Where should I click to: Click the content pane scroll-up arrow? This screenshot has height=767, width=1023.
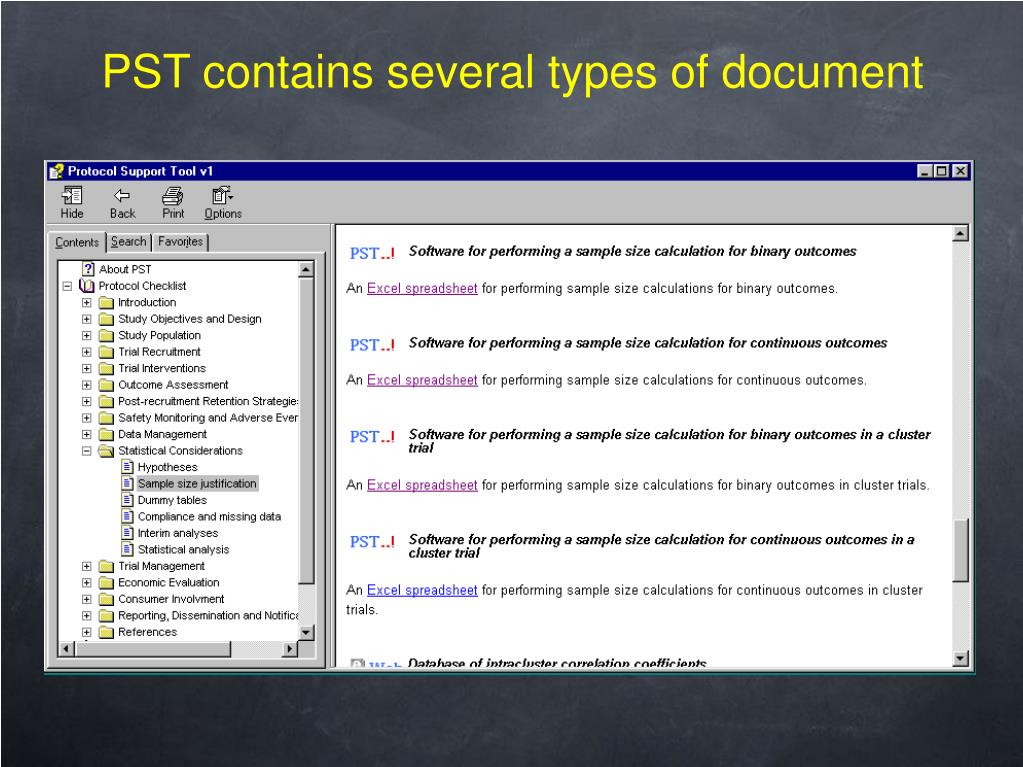[960, 233]
